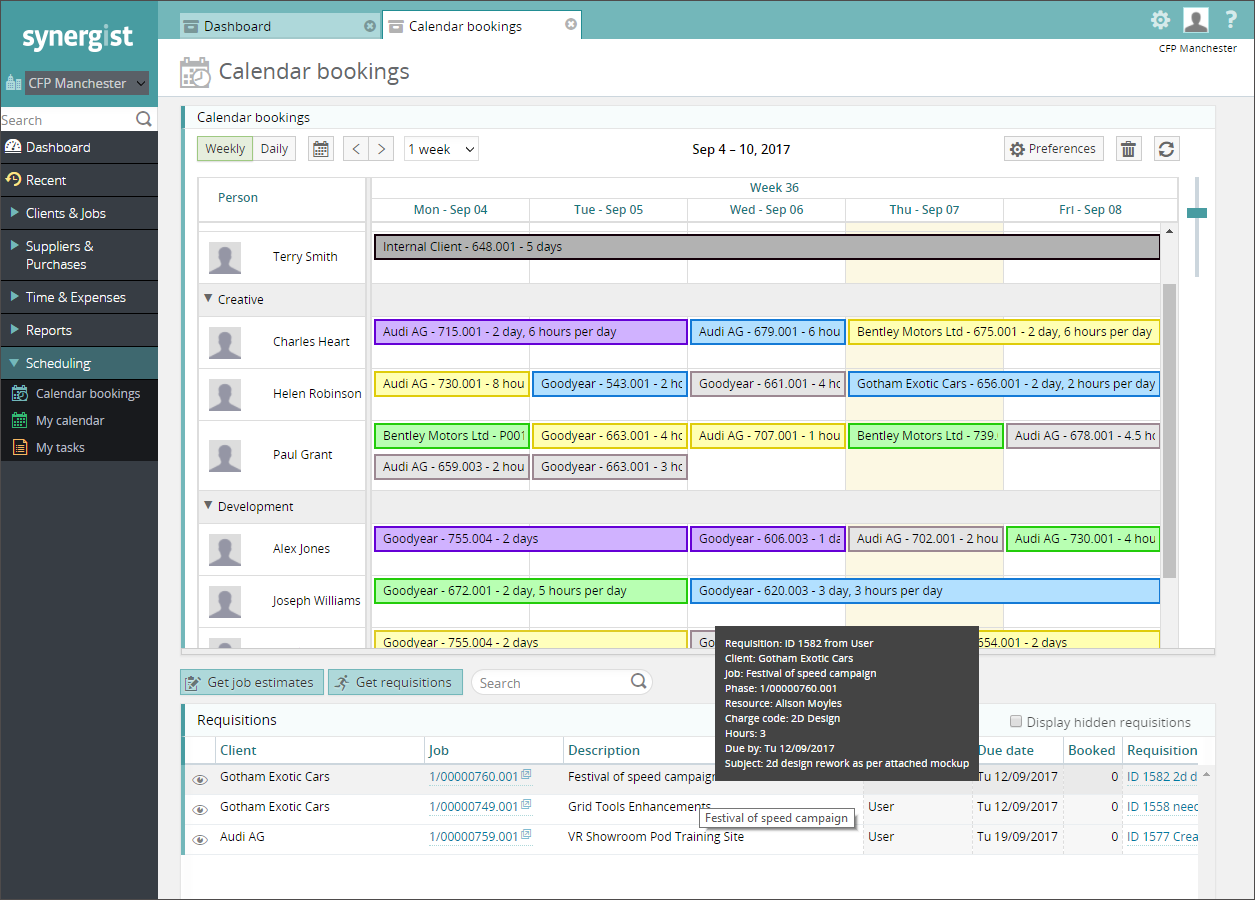Select Gotham Exotic Cars 656.001 booking
The width and height of the screenshot is (1255, 900).
pyautogui.click(x=1004, y=384)
